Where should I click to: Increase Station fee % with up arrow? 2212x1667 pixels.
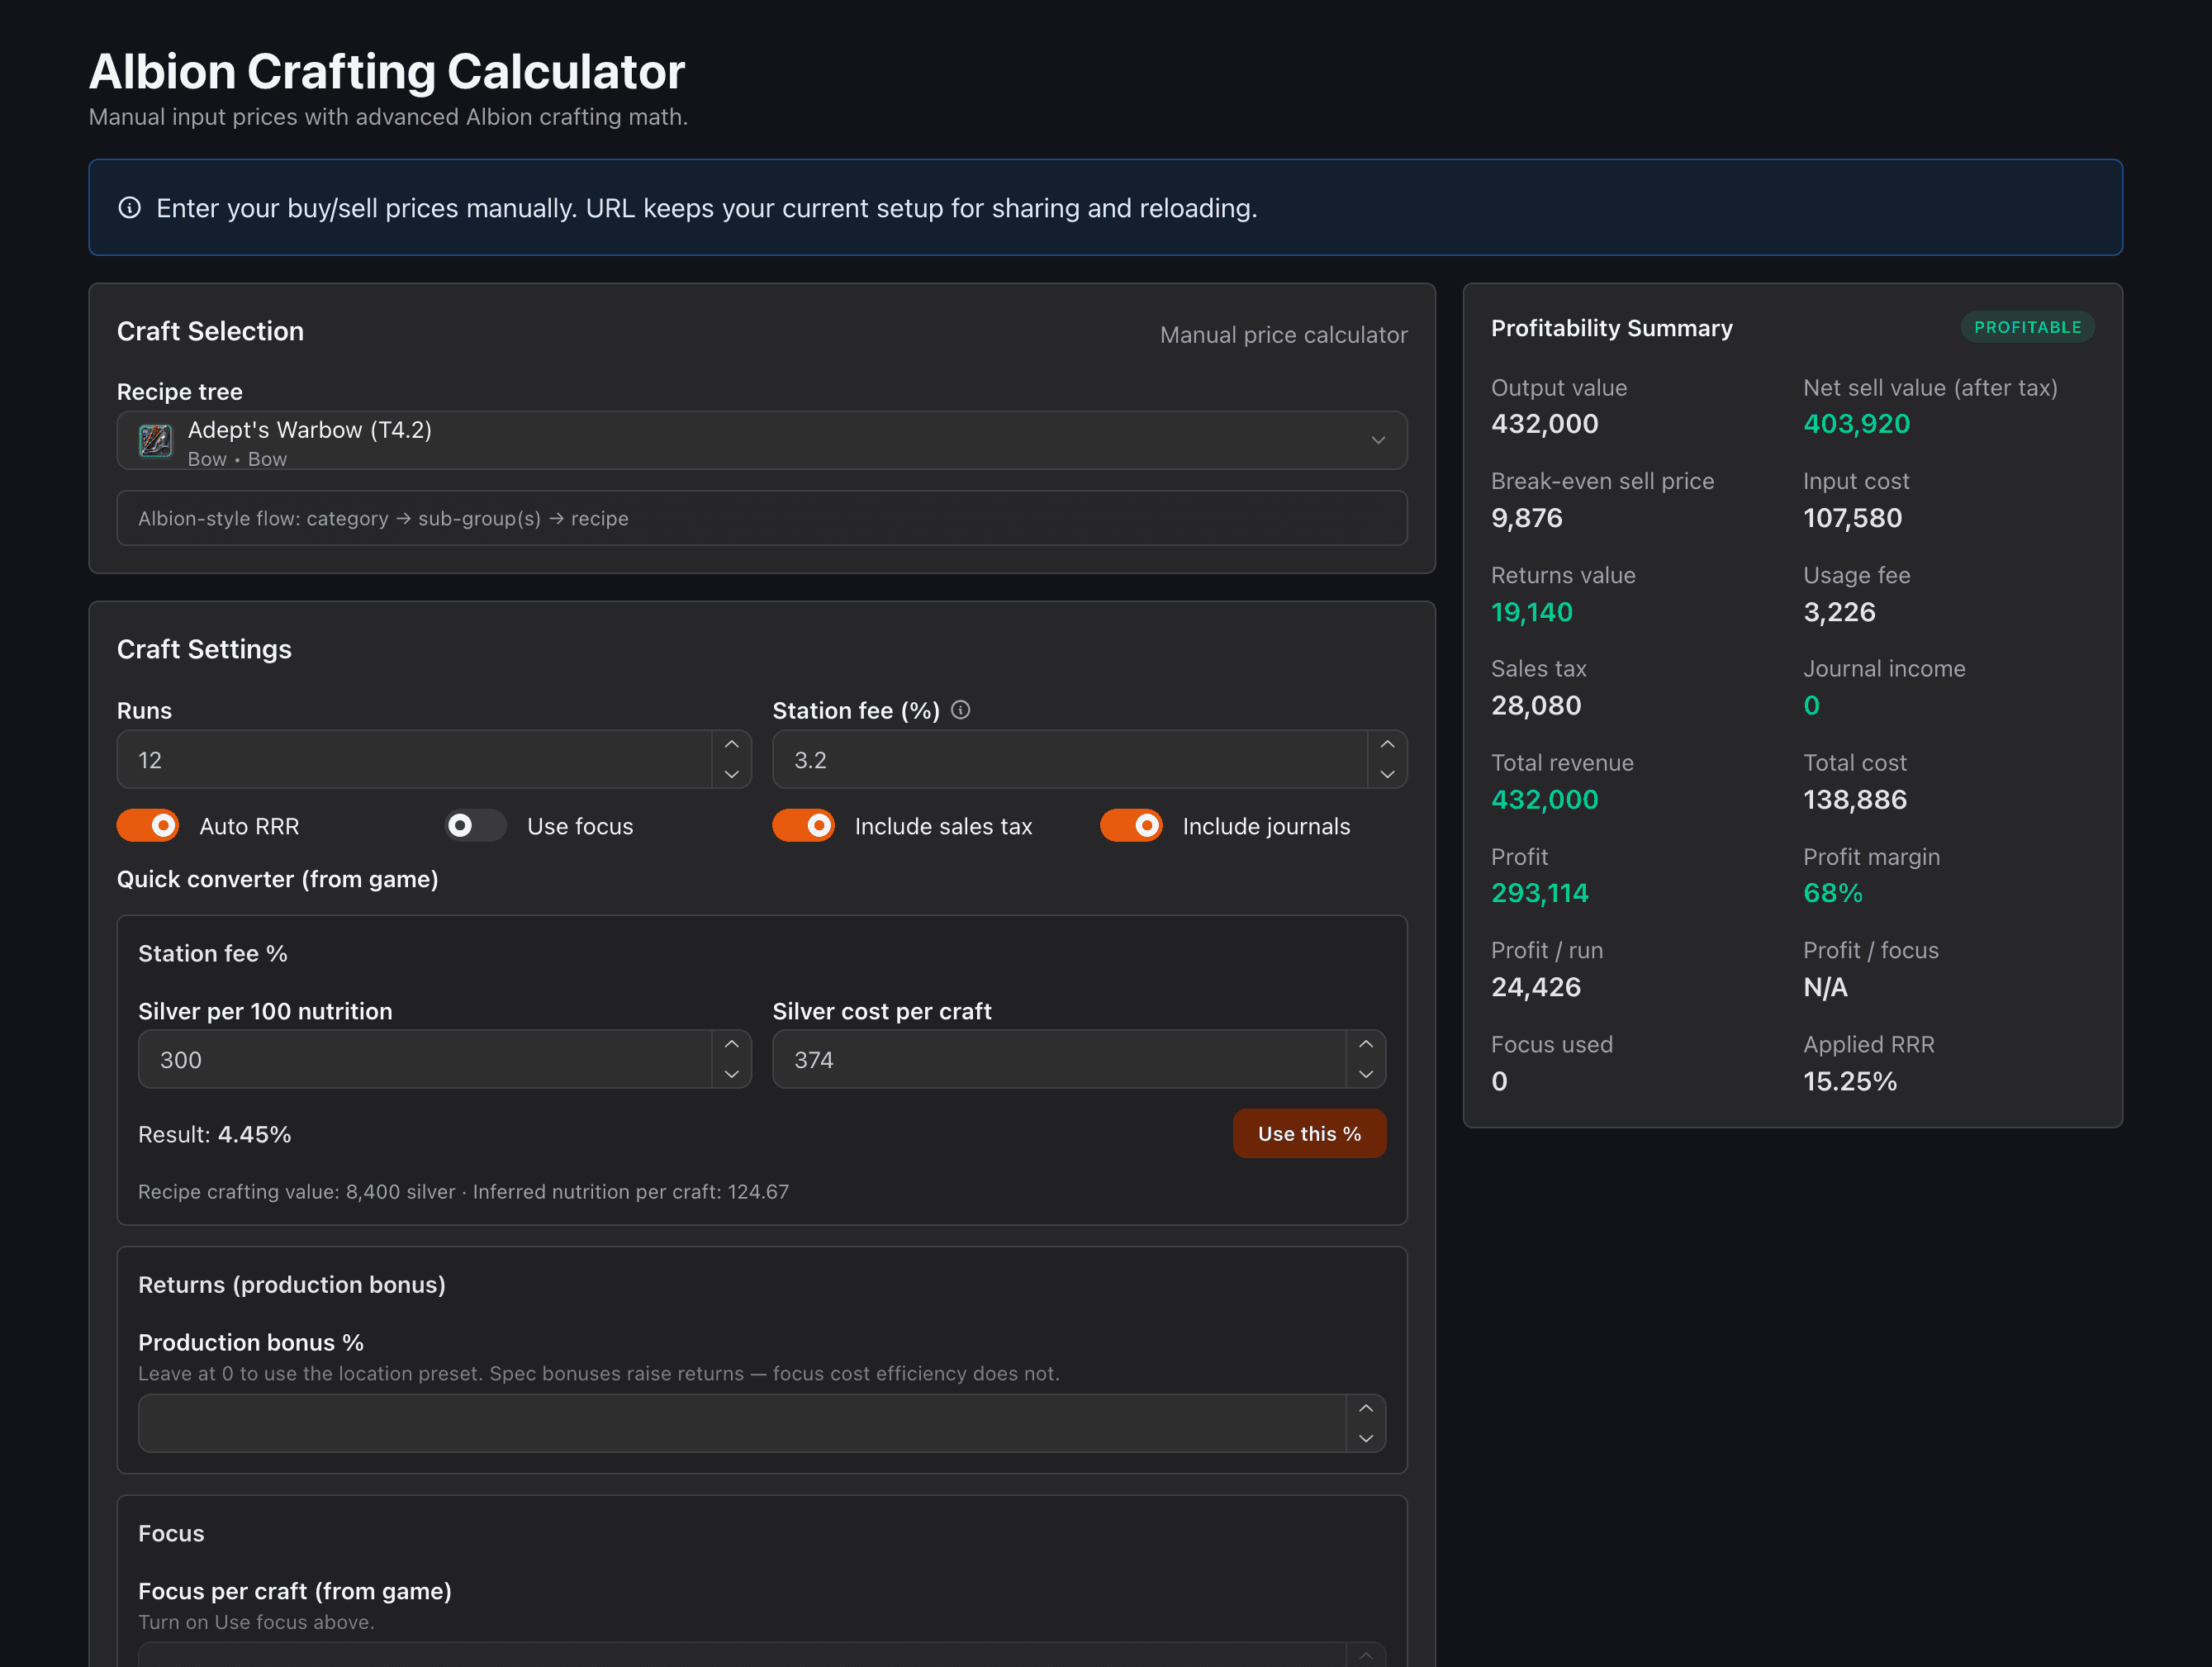[x=1387, y=745]
